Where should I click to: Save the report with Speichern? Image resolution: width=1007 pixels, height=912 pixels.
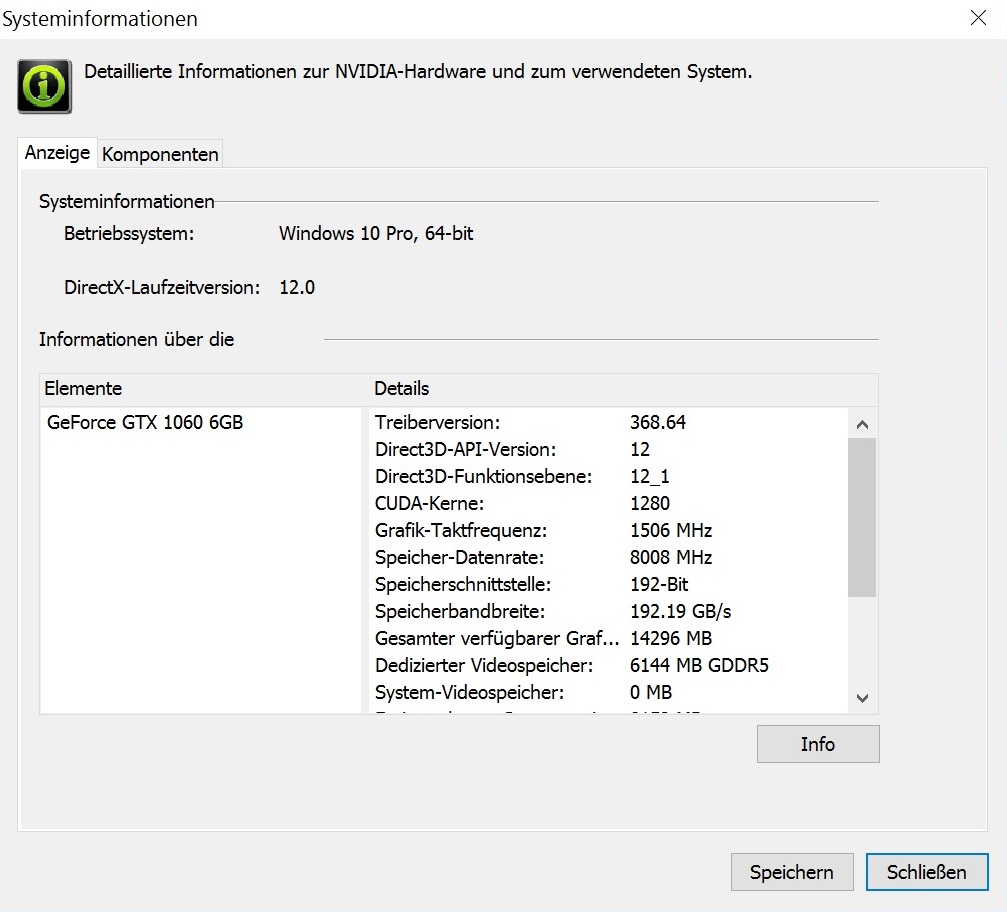tap(792, 872)
